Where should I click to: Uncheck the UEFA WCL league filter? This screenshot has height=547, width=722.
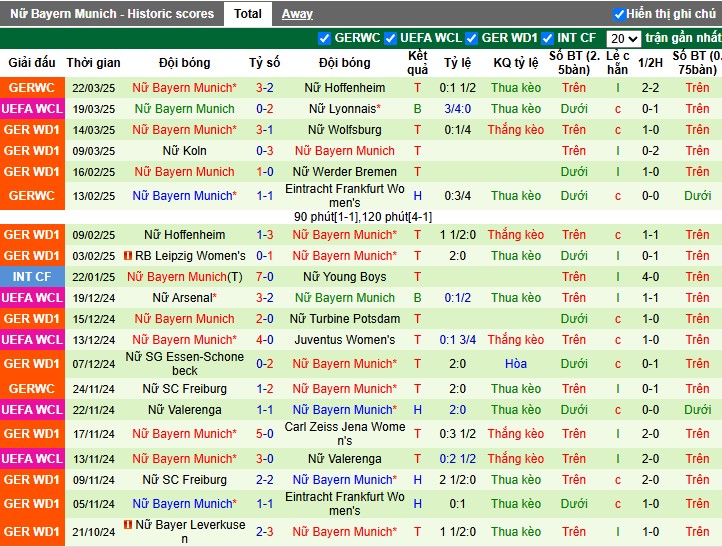[x=390, y=38]
